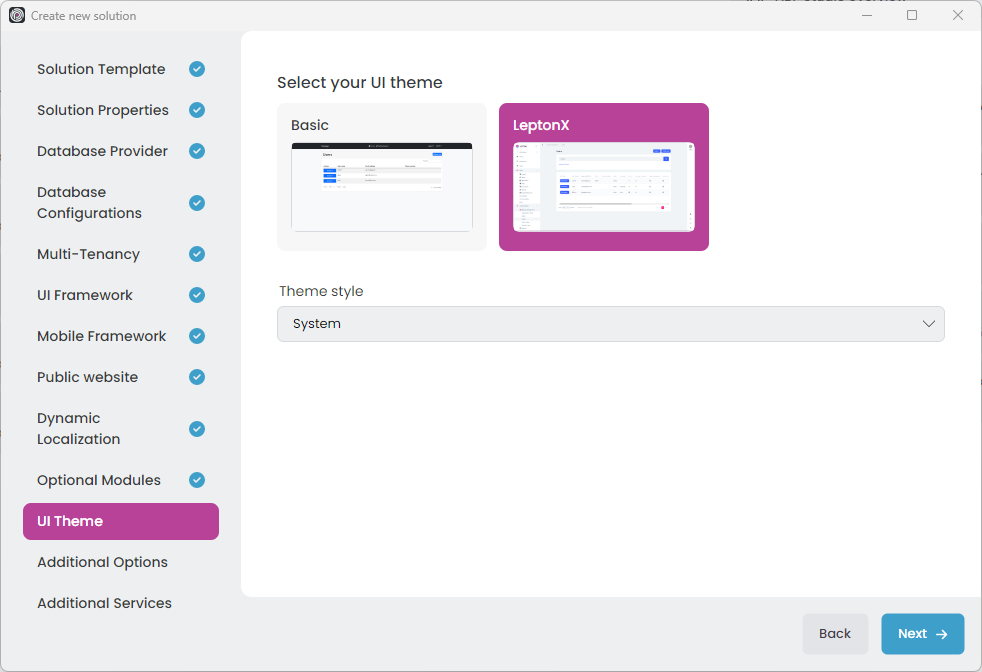Image resolution: width=982 pixels, height=672 pixels.
Task: Click checkmark icon next to Multi-Tenancy
Action: pos(197,254)
